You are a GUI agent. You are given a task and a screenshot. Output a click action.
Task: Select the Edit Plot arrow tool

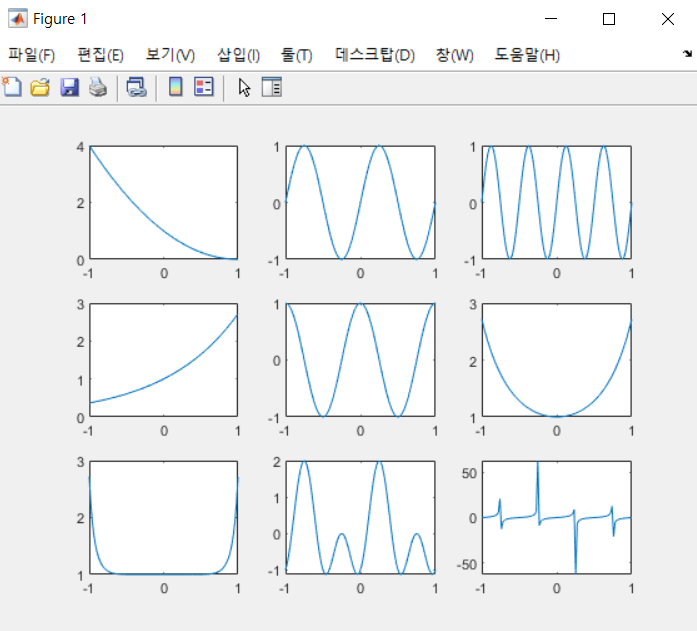tap(244, 87)
